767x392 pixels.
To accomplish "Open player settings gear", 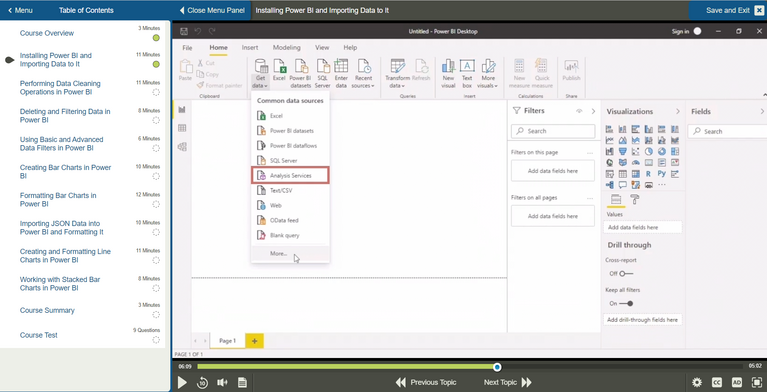I will point(697,382).
